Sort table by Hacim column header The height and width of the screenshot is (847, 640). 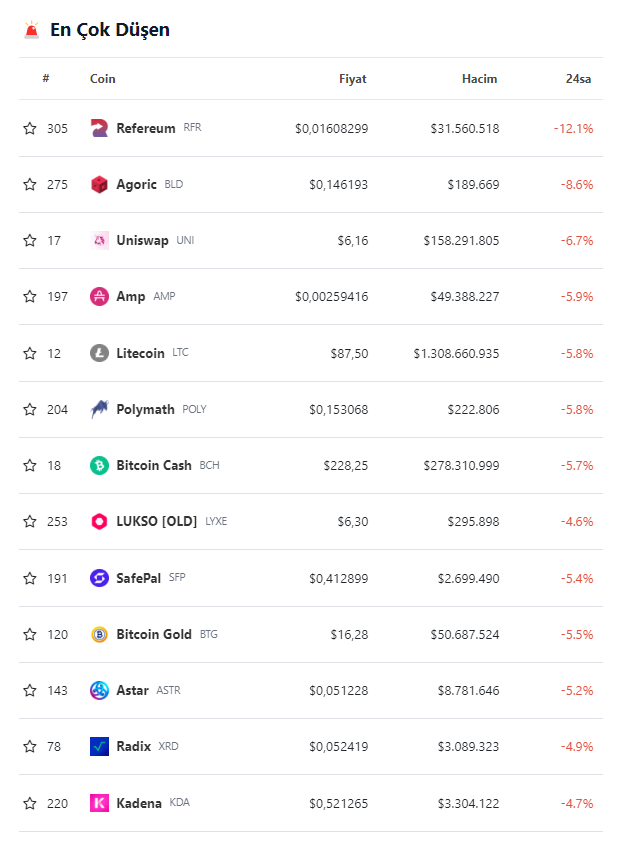click(x=479, y=79)
